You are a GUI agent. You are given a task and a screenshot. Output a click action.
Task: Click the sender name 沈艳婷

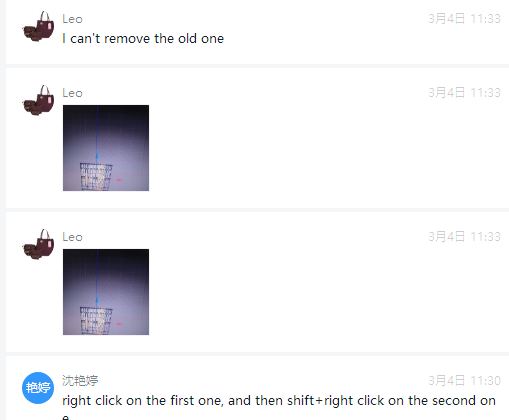click(80, 380)
